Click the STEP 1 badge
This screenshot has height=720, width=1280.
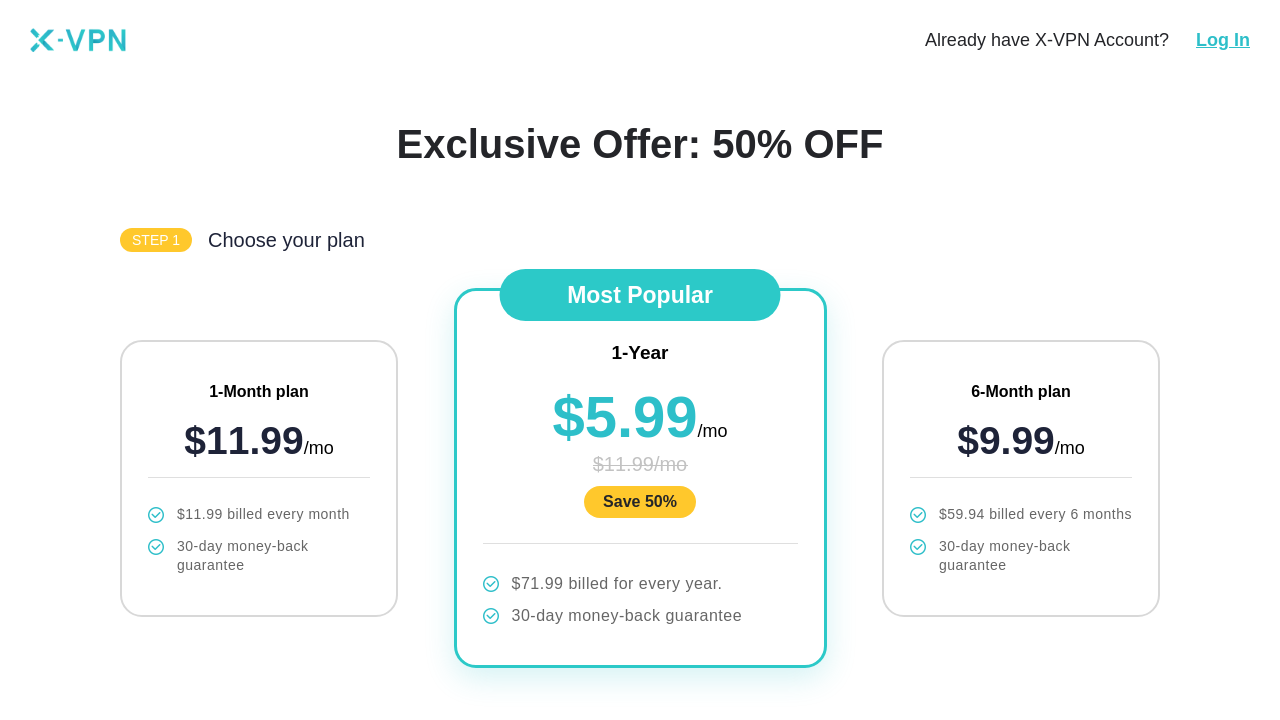156,240
